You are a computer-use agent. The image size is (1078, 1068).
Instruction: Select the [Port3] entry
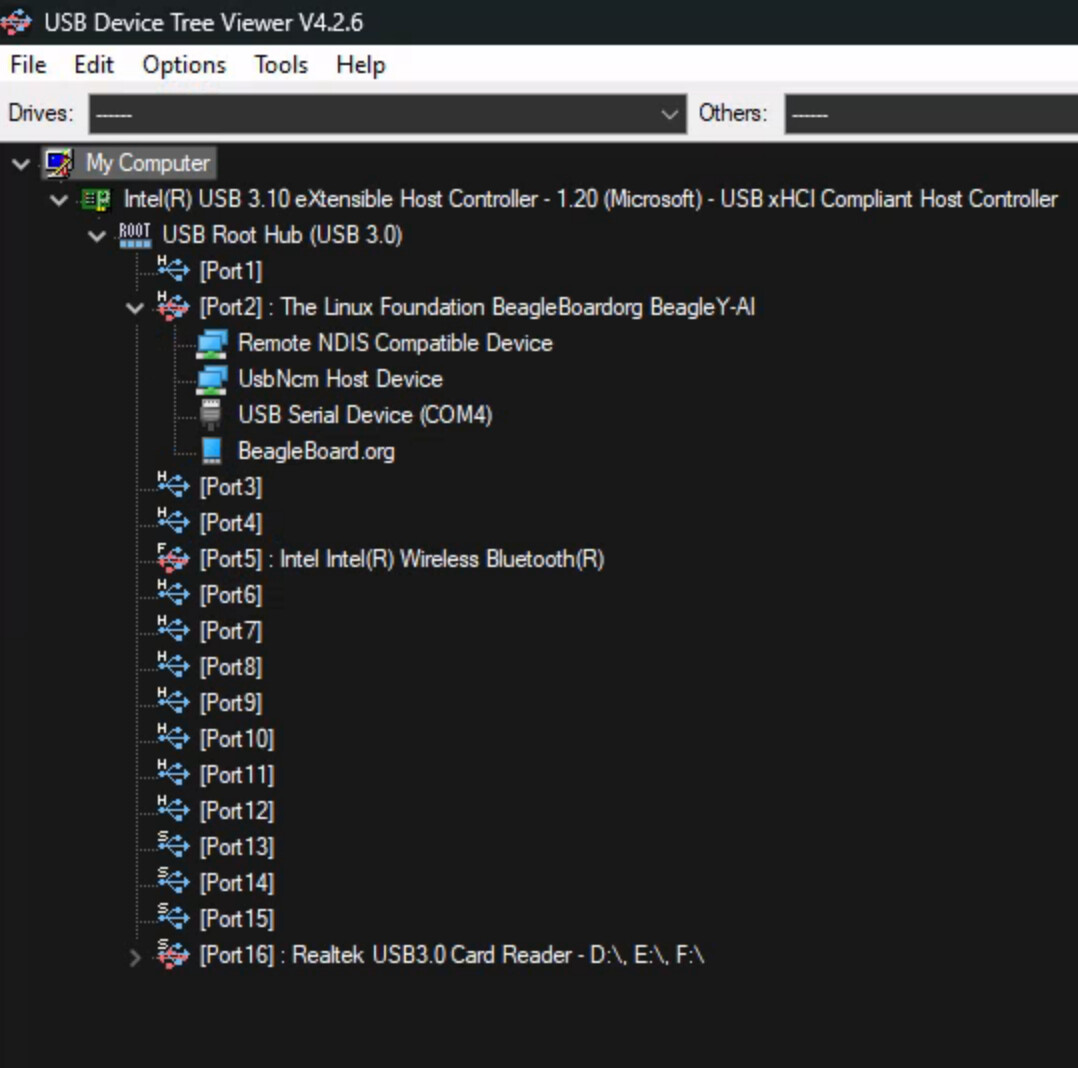230,487
